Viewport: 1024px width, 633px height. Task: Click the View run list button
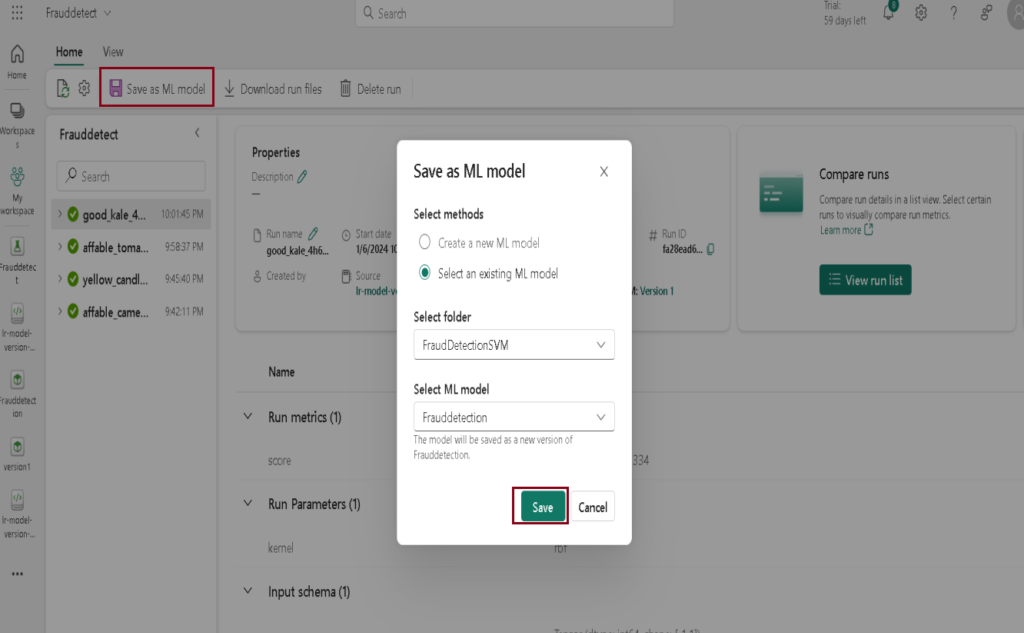click(865, 280)
